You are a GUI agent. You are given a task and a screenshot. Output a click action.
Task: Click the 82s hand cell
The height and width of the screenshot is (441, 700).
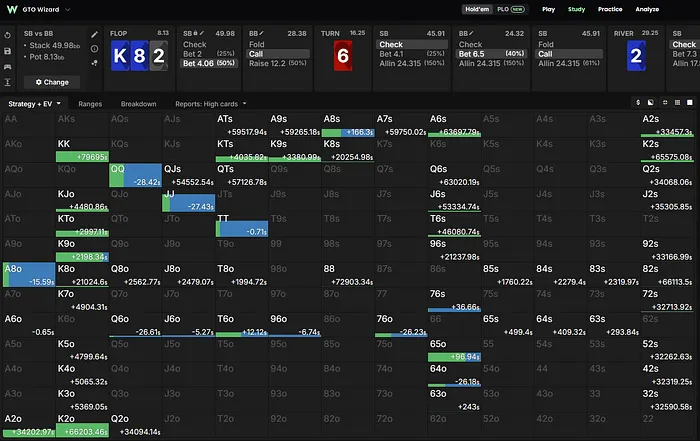667,275
